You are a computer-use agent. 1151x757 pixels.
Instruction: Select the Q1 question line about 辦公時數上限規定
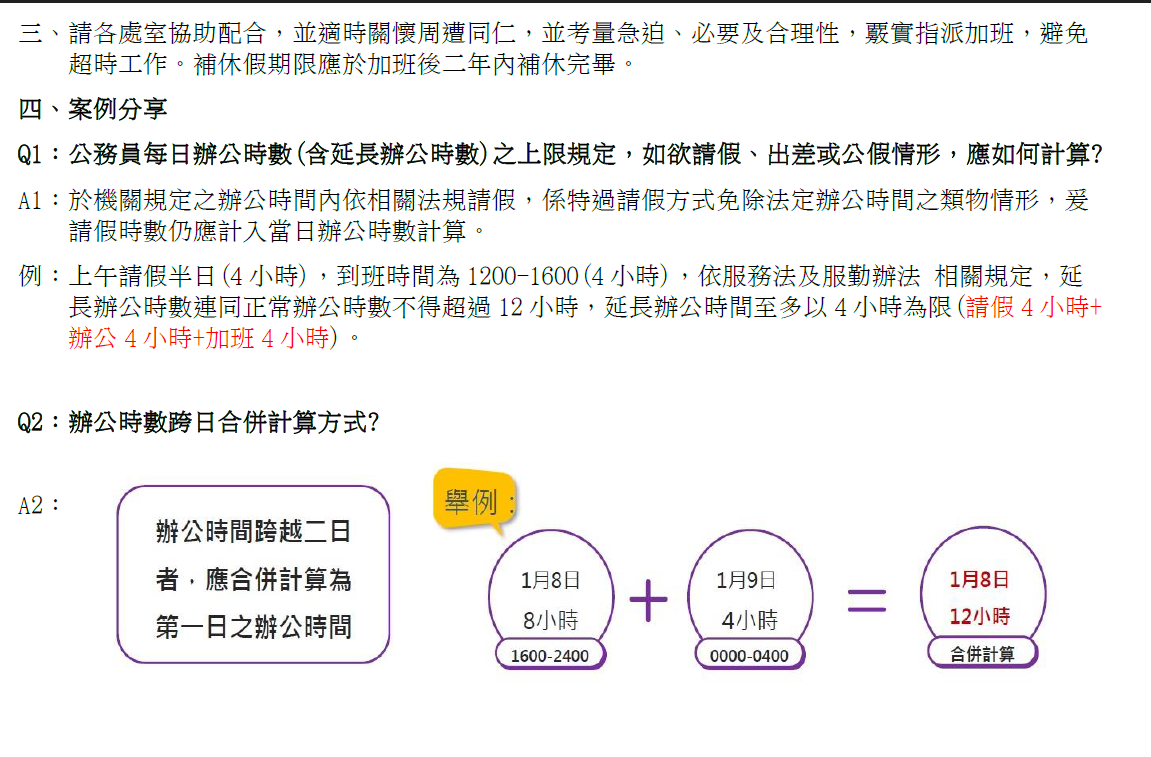click(x=560, y=154)
